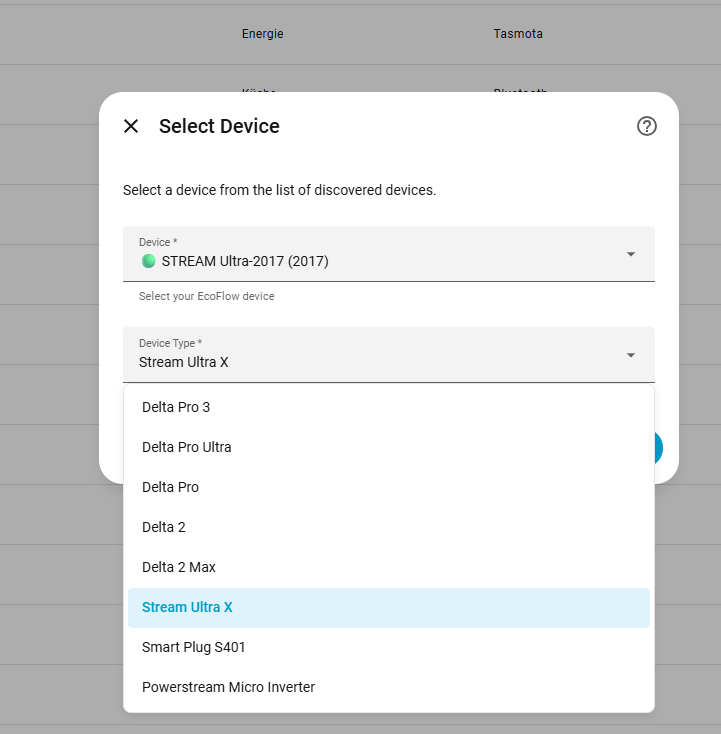Click the green status dot beside STREAM Ultra-2017
Viewport: 721px width, 734px height.
[148, 261]
